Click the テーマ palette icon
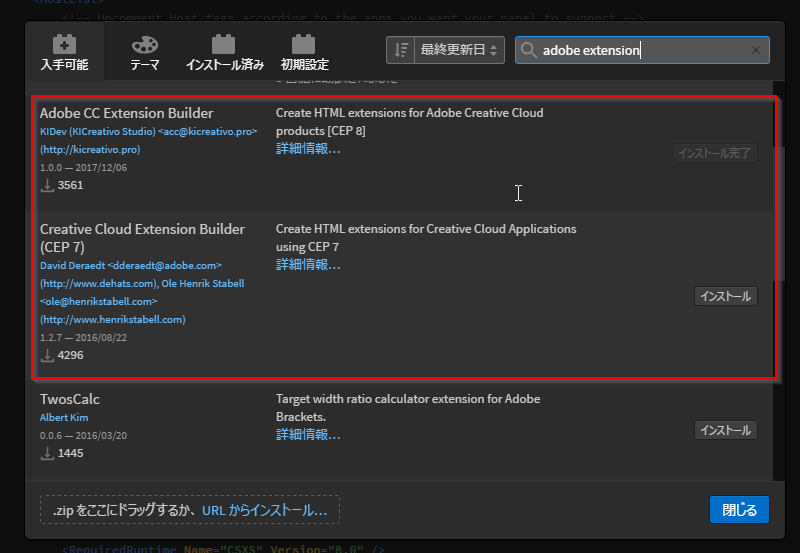The image size is (800, 553). coord(145,44)
